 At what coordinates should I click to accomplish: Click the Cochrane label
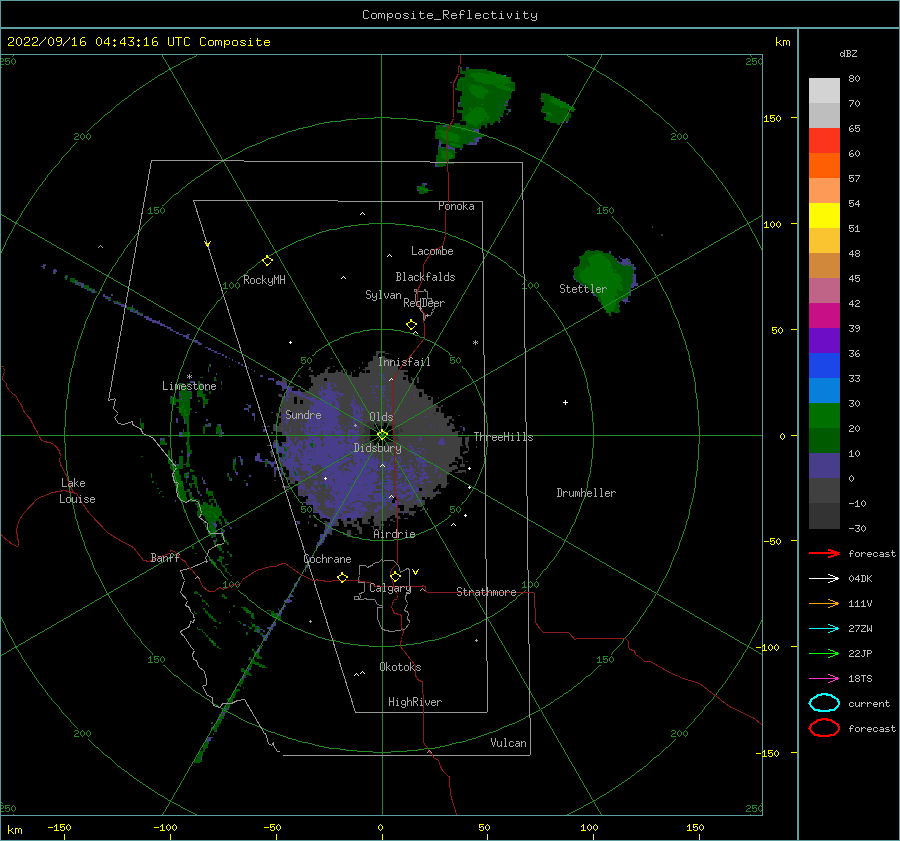(327, 559)
